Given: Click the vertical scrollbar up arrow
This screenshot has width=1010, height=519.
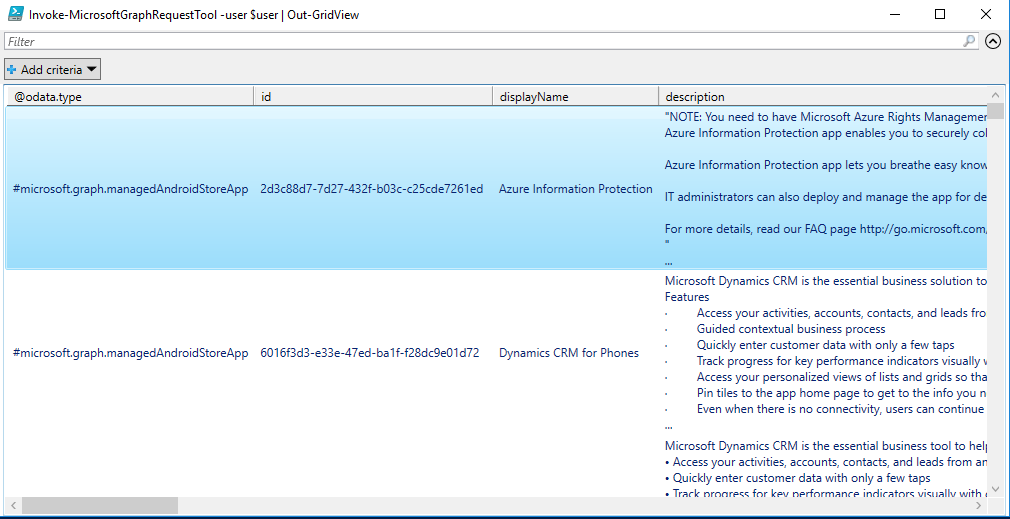Looking at the screenshot, I should 996,95.
